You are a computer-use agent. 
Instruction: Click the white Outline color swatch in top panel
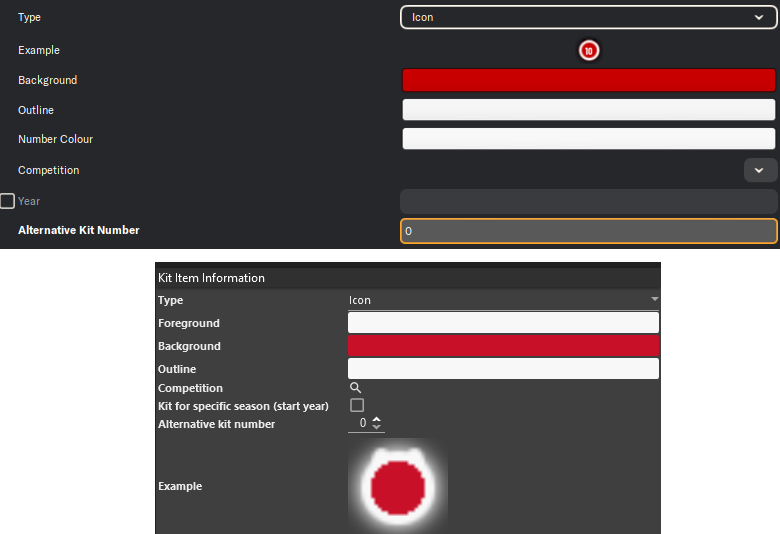click(588, 109)
